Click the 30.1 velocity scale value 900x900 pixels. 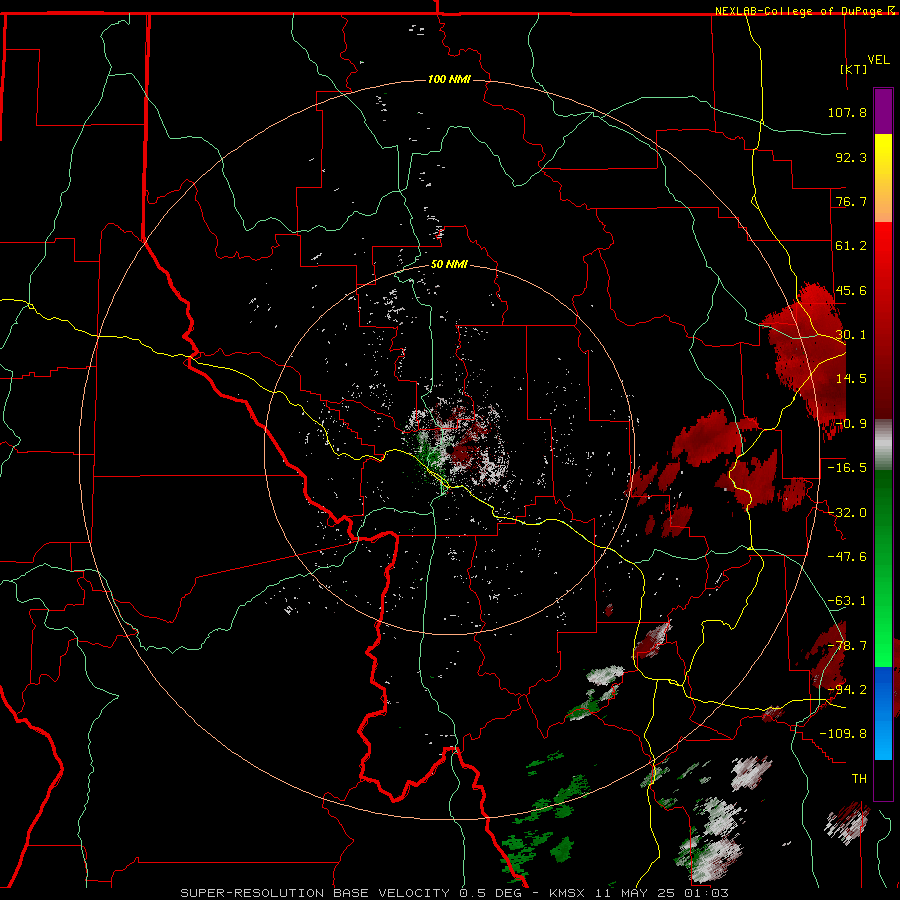click(851, 335)
